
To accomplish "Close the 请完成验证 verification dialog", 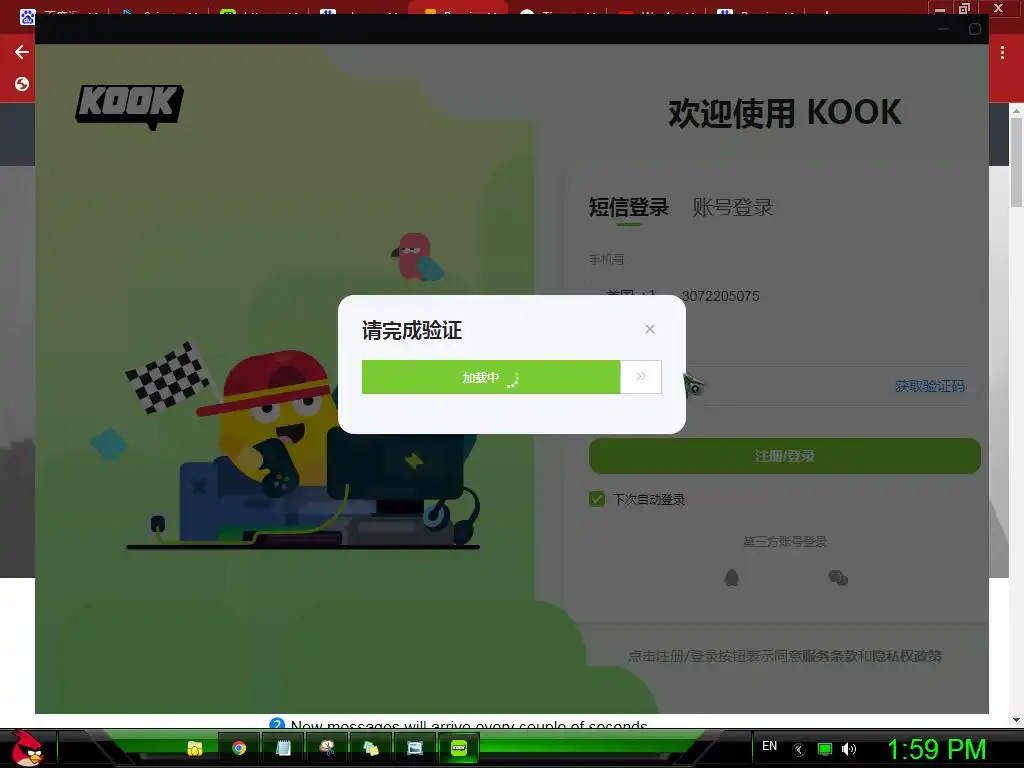I will pyautogui.click(x=649, y=329).
